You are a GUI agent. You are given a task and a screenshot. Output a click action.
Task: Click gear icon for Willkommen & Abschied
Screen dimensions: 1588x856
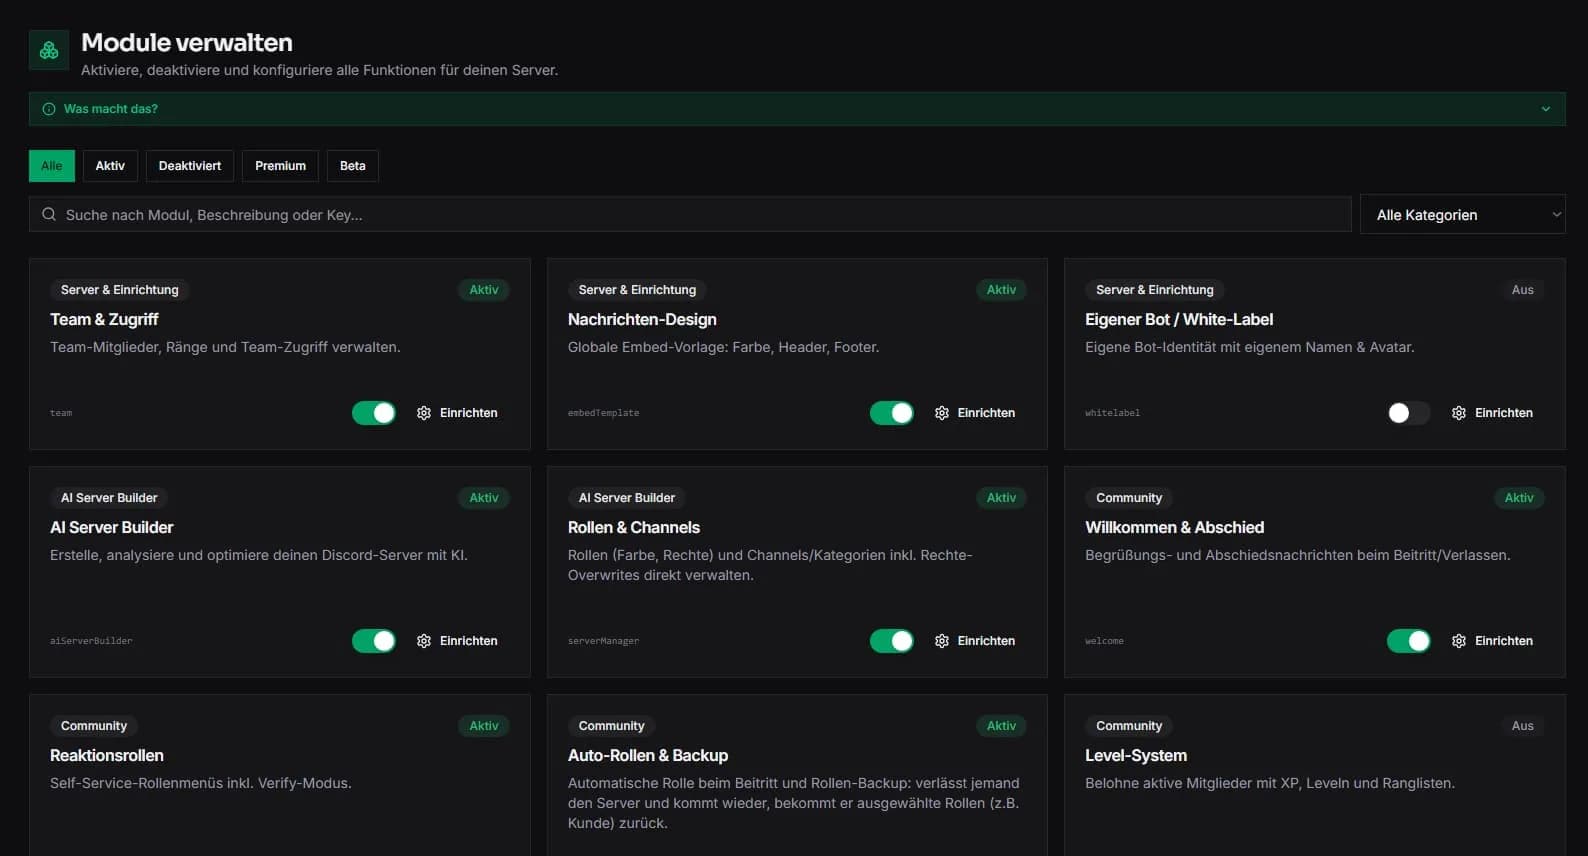[1459, 641]
